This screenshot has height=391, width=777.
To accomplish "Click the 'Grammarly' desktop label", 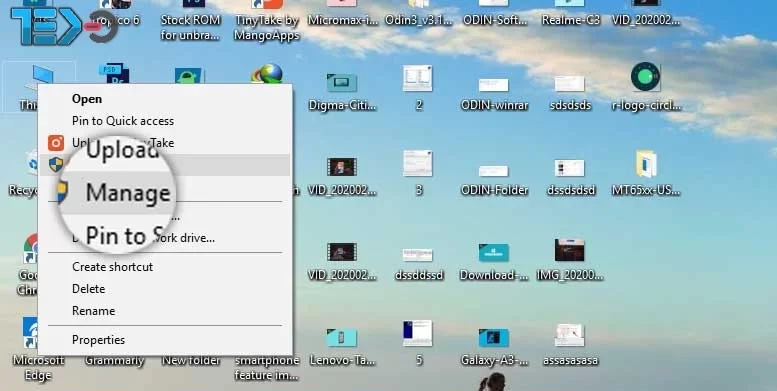I will click(114, 361).
